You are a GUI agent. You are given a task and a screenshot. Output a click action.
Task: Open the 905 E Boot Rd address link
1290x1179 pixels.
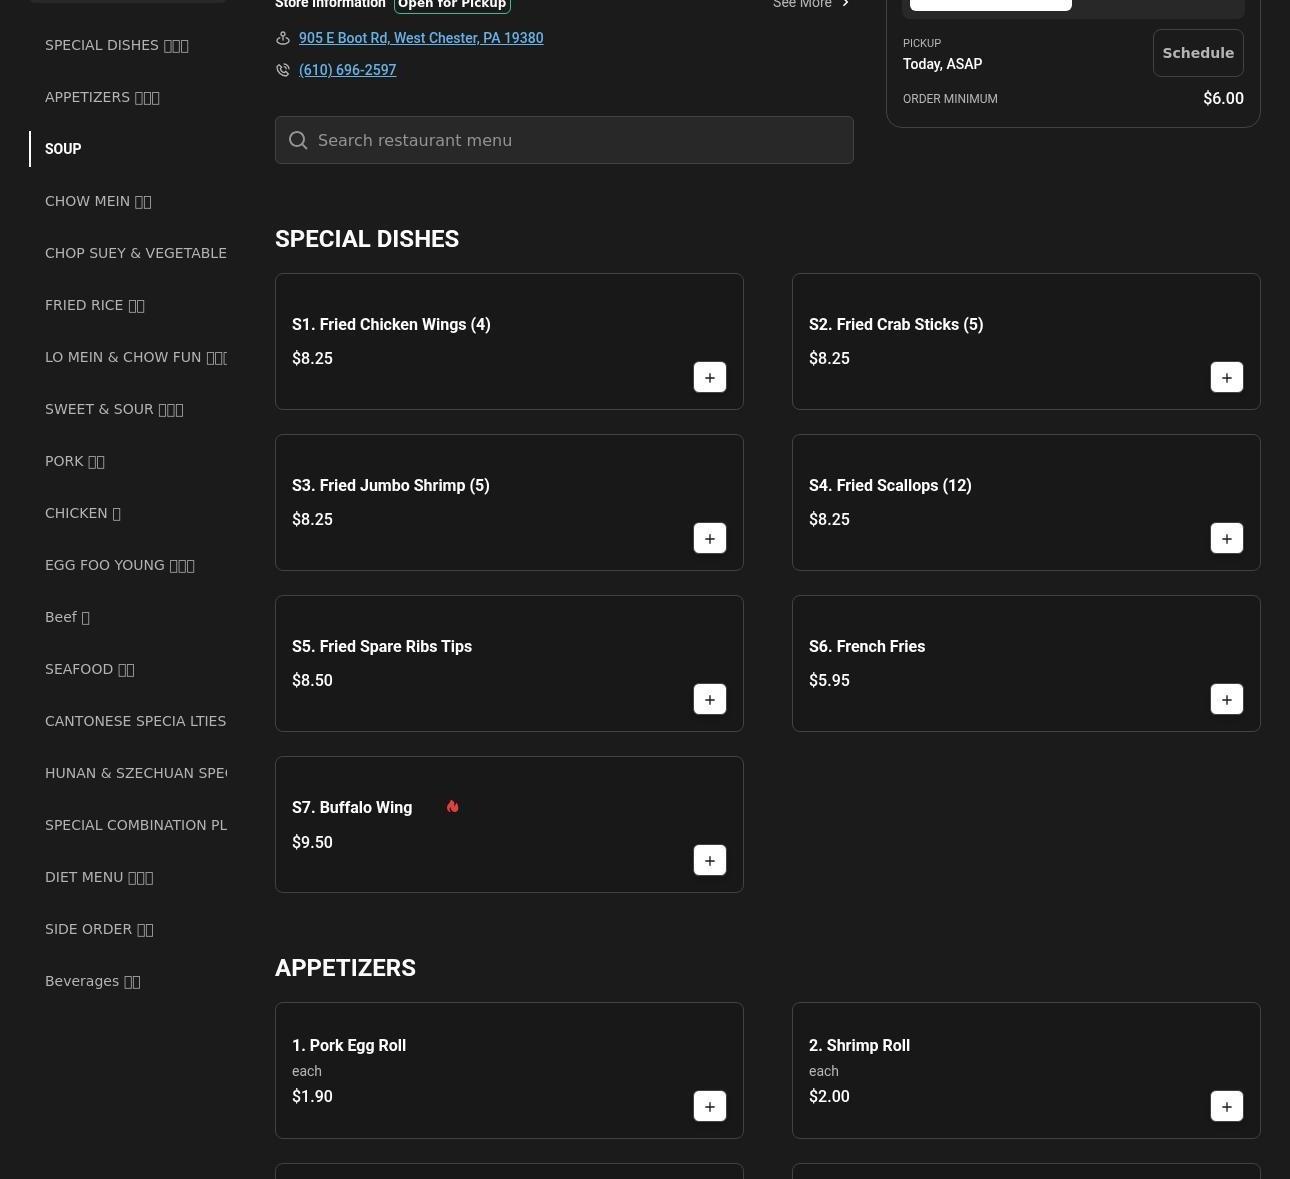[x=421, y=38]
